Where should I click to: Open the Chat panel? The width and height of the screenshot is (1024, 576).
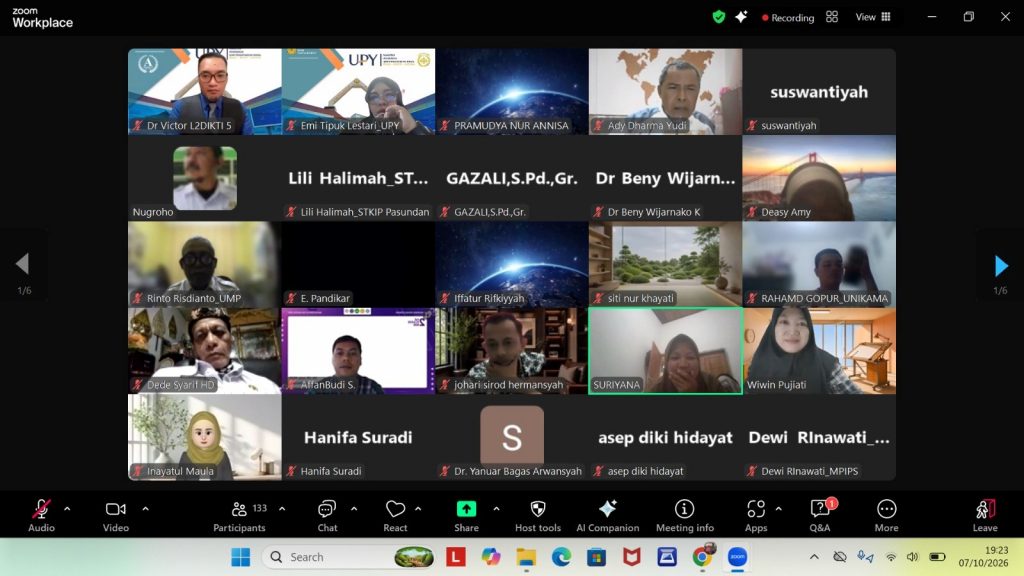(x=327, y=515)
